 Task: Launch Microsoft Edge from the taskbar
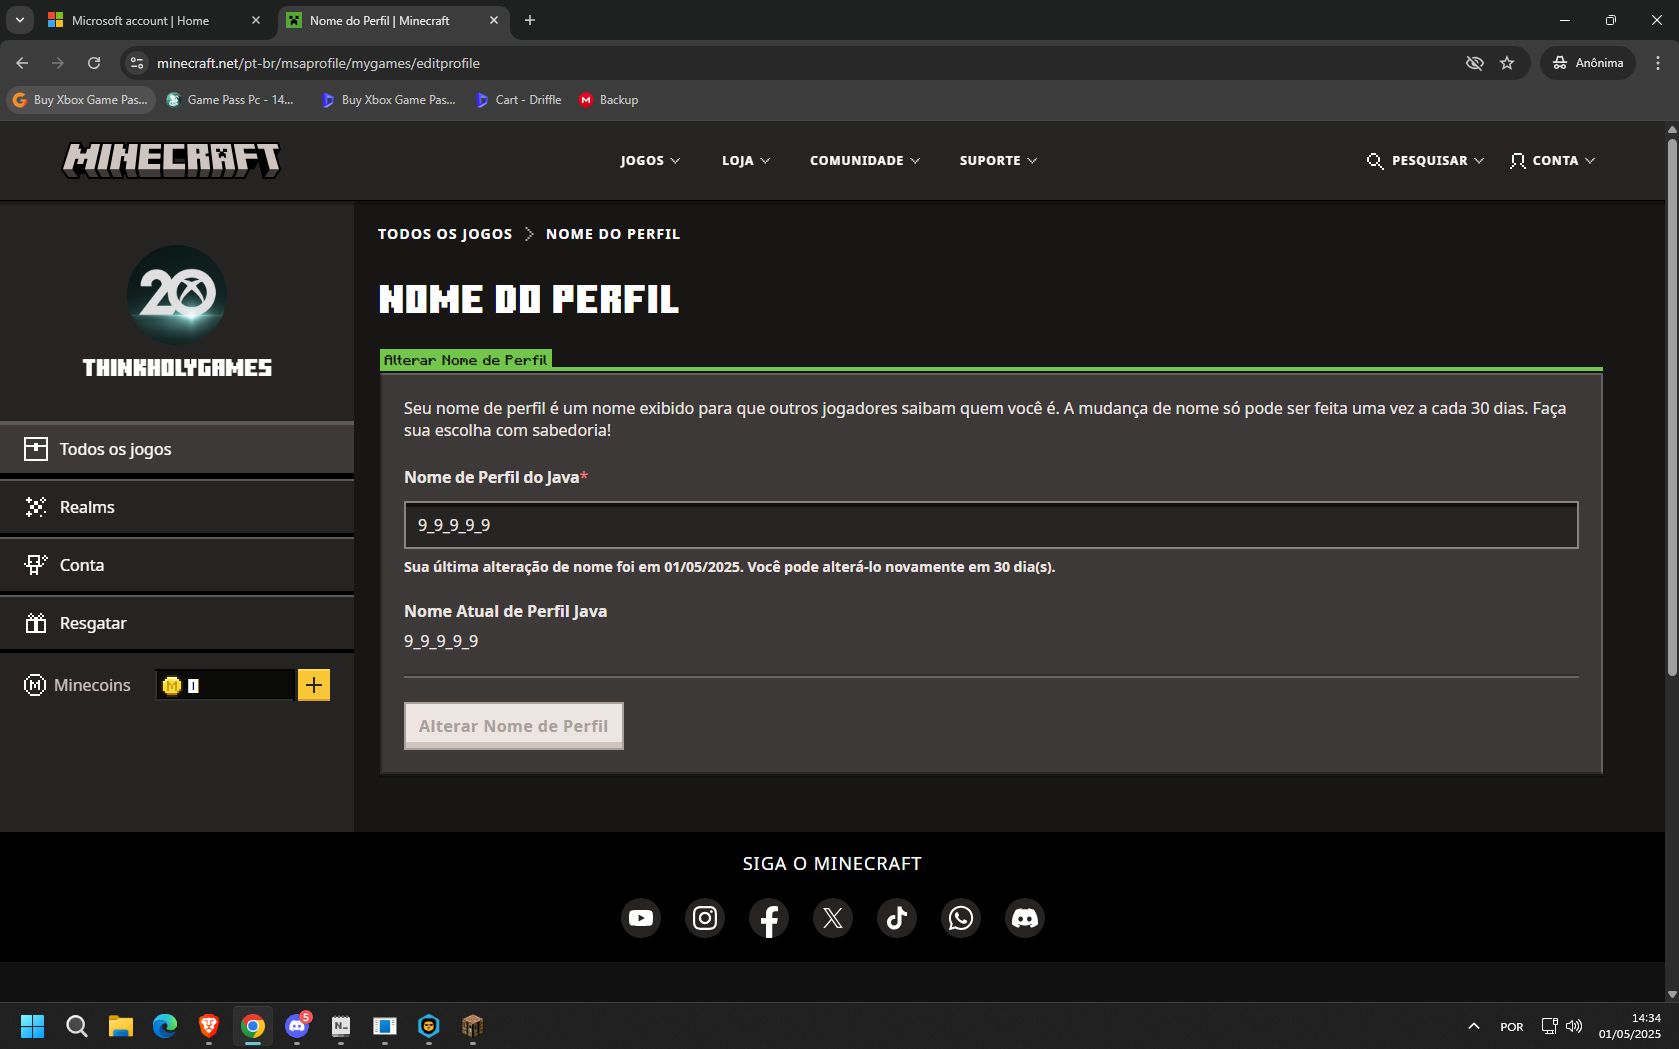[165, 1026]
